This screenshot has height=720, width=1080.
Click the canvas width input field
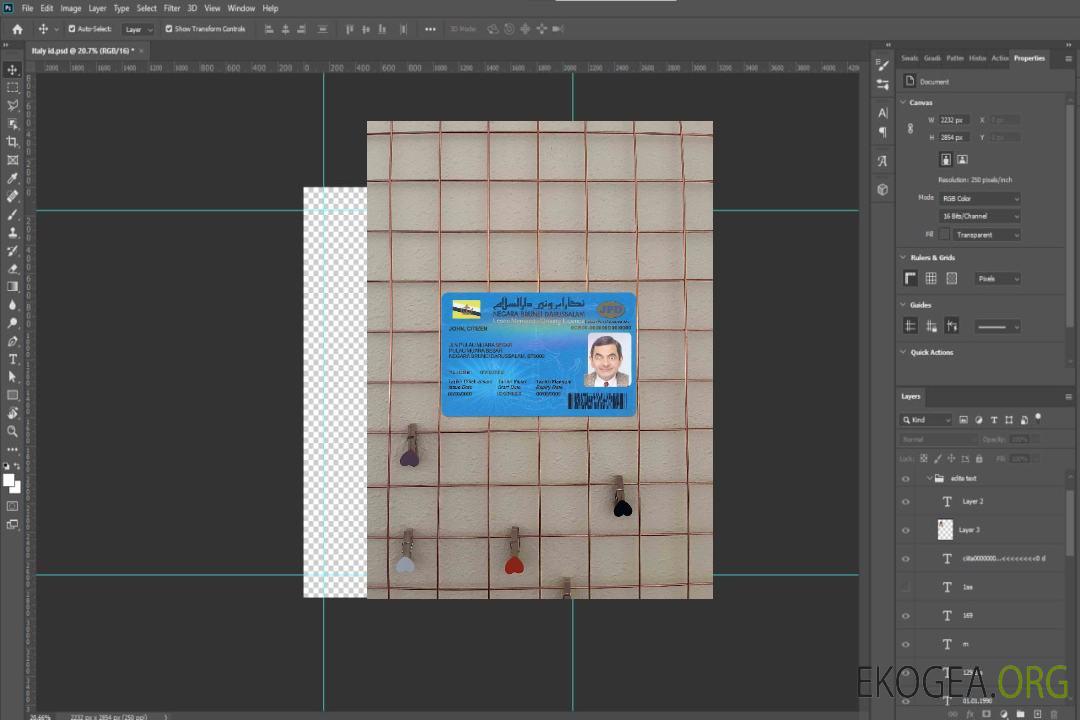953,120
